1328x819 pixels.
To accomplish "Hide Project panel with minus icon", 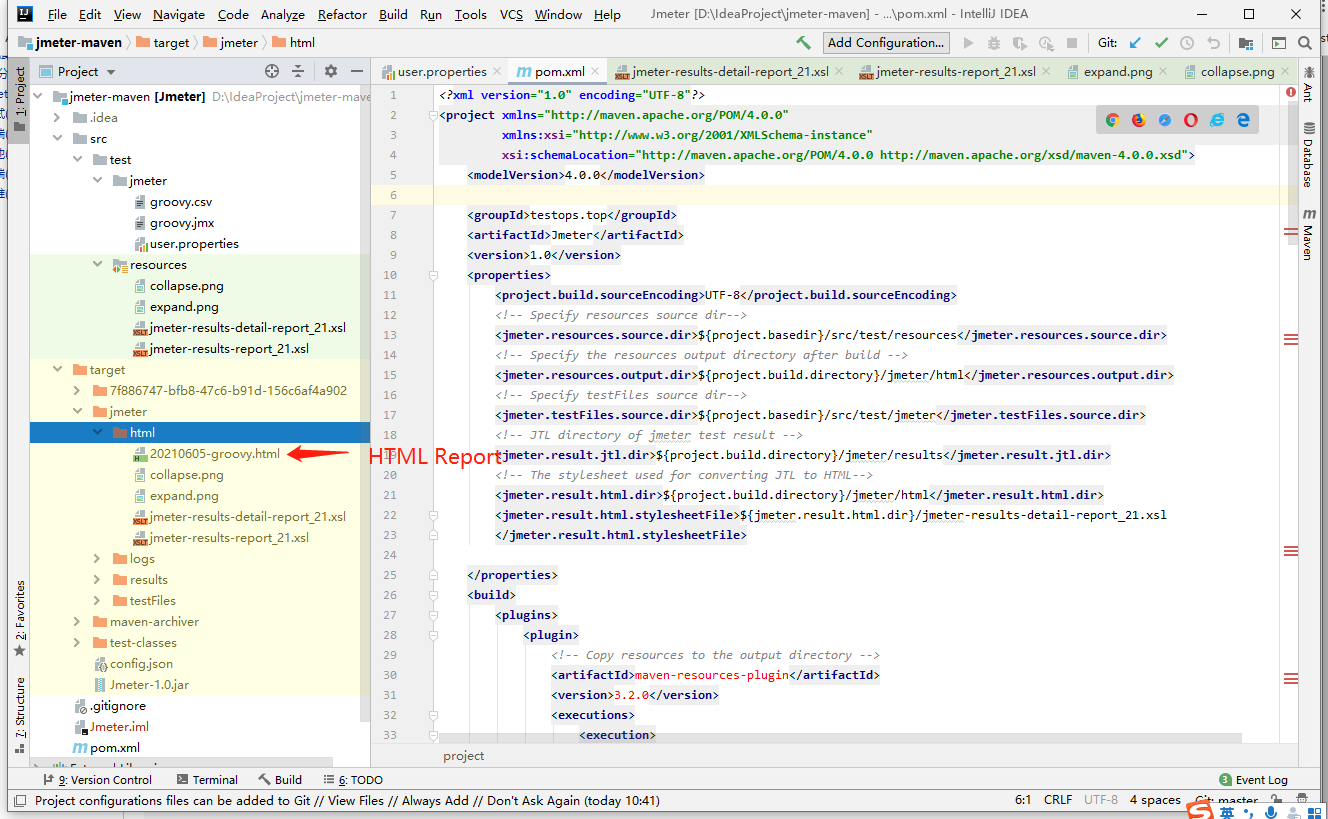I will [357, 71].
